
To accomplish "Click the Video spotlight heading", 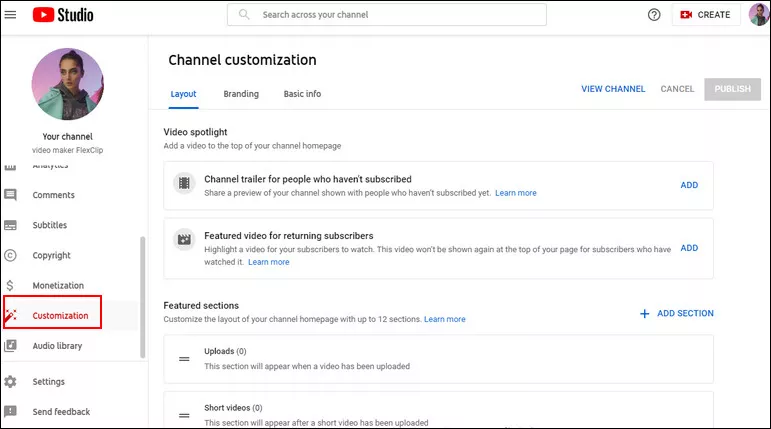I will [x=195, y=132].
